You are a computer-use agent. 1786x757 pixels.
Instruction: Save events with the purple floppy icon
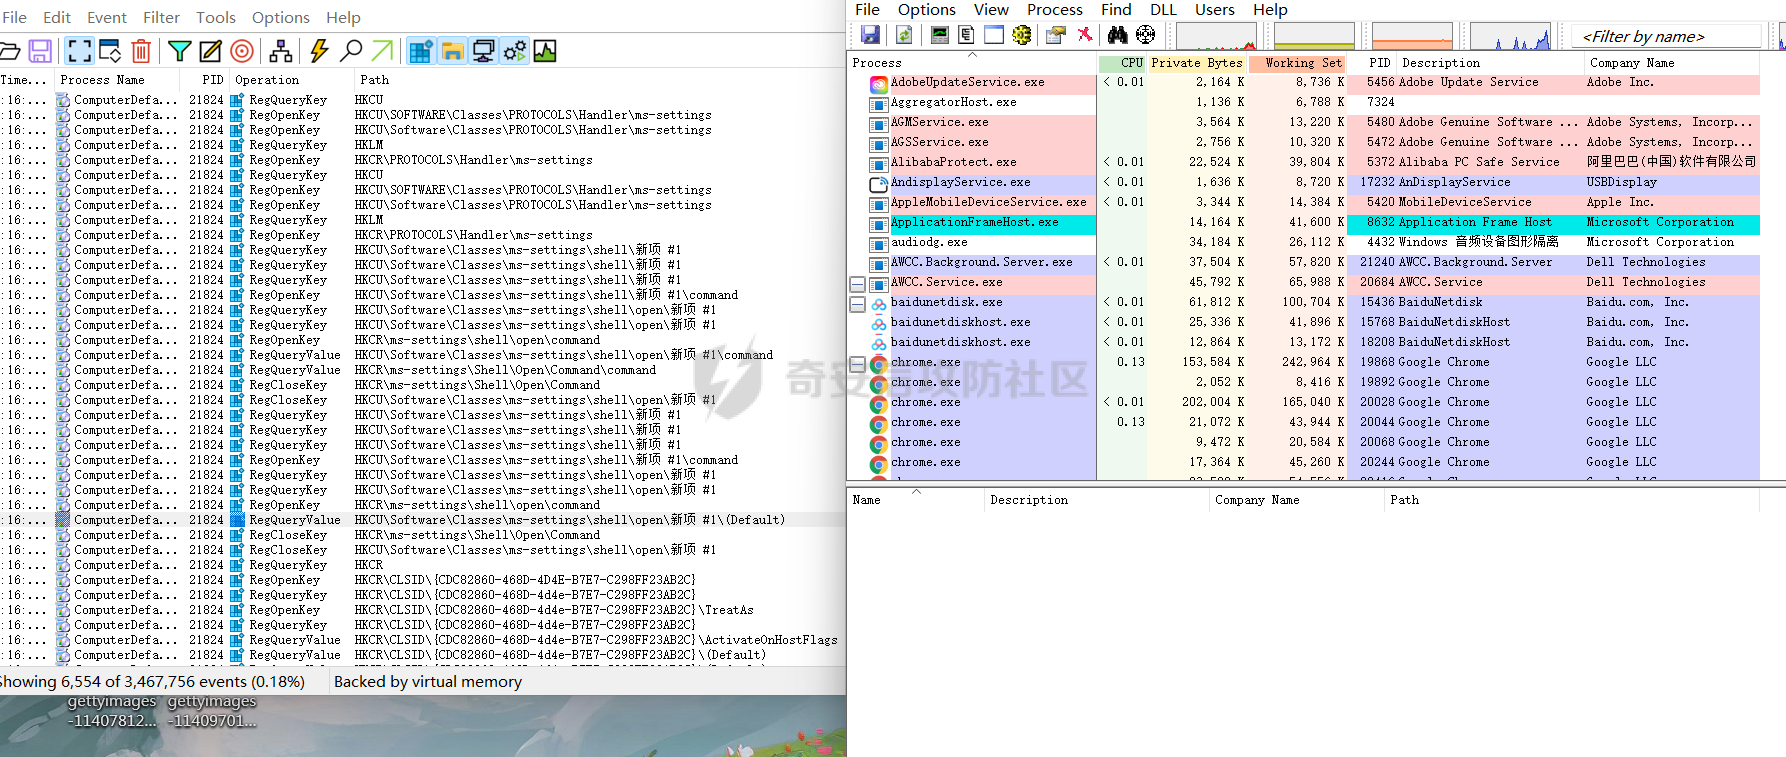[40, 51]
